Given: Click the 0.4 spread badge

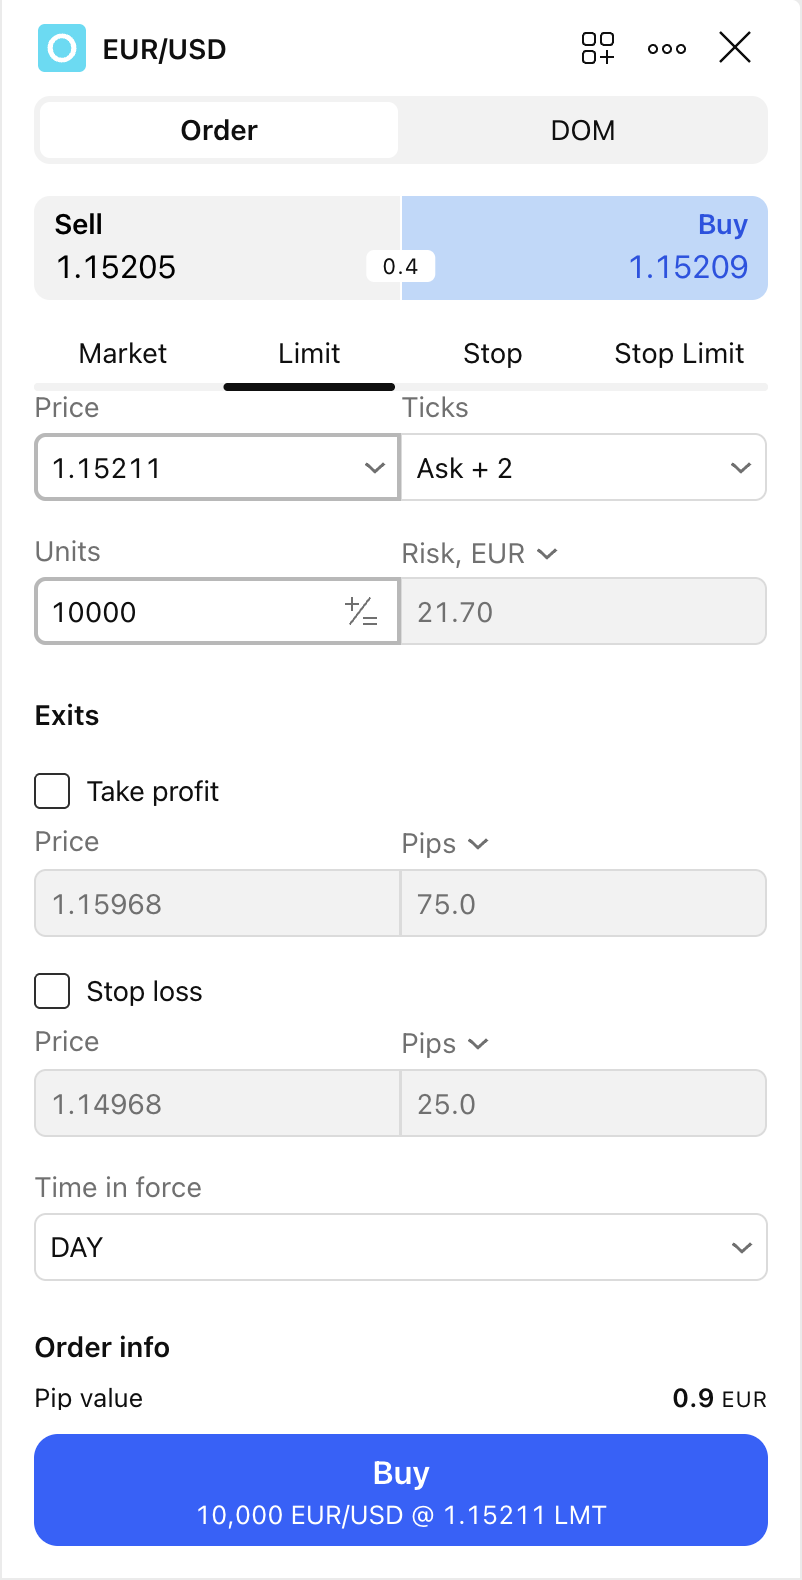Looking at the screenshot, I should 400,266.
